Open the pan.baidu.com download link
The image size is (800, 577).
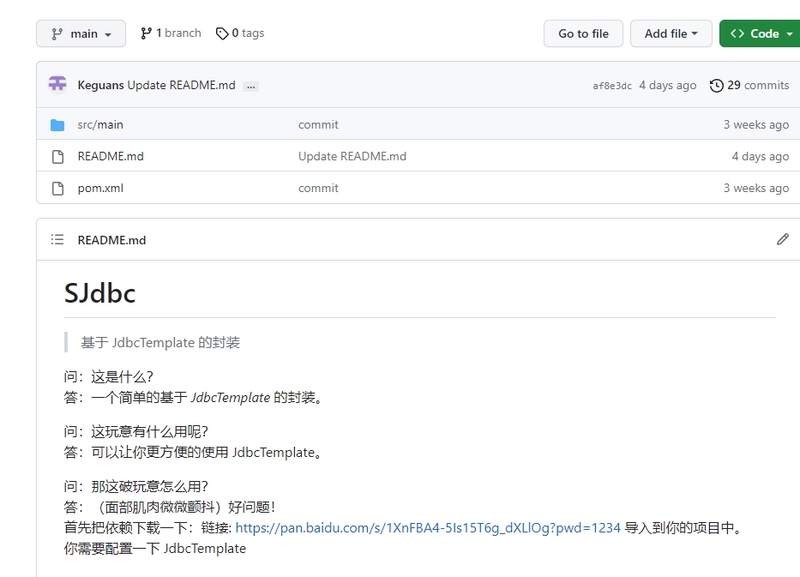[428, 528]
